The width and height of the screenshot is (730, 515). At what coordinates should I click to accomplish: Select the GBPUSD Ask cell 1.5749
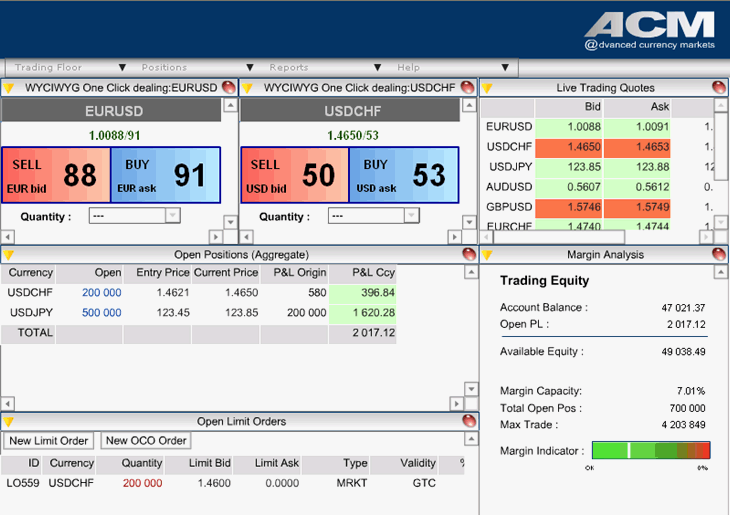[637, 207]
